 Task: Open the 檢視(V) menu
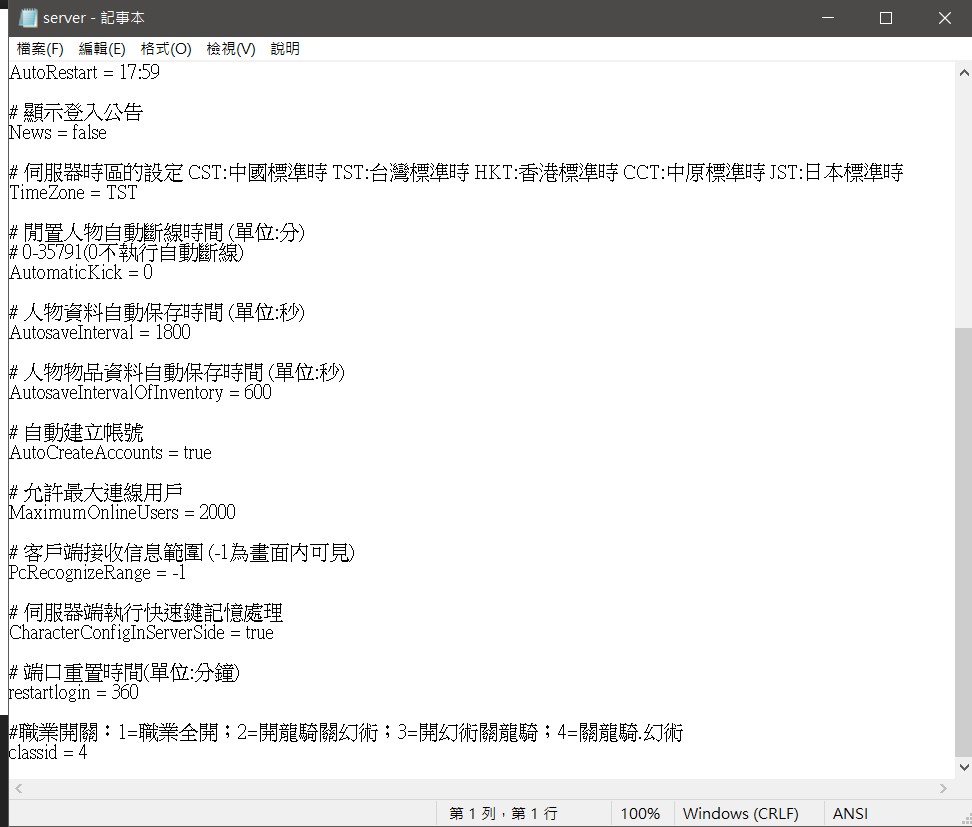[x=231, y=49]
